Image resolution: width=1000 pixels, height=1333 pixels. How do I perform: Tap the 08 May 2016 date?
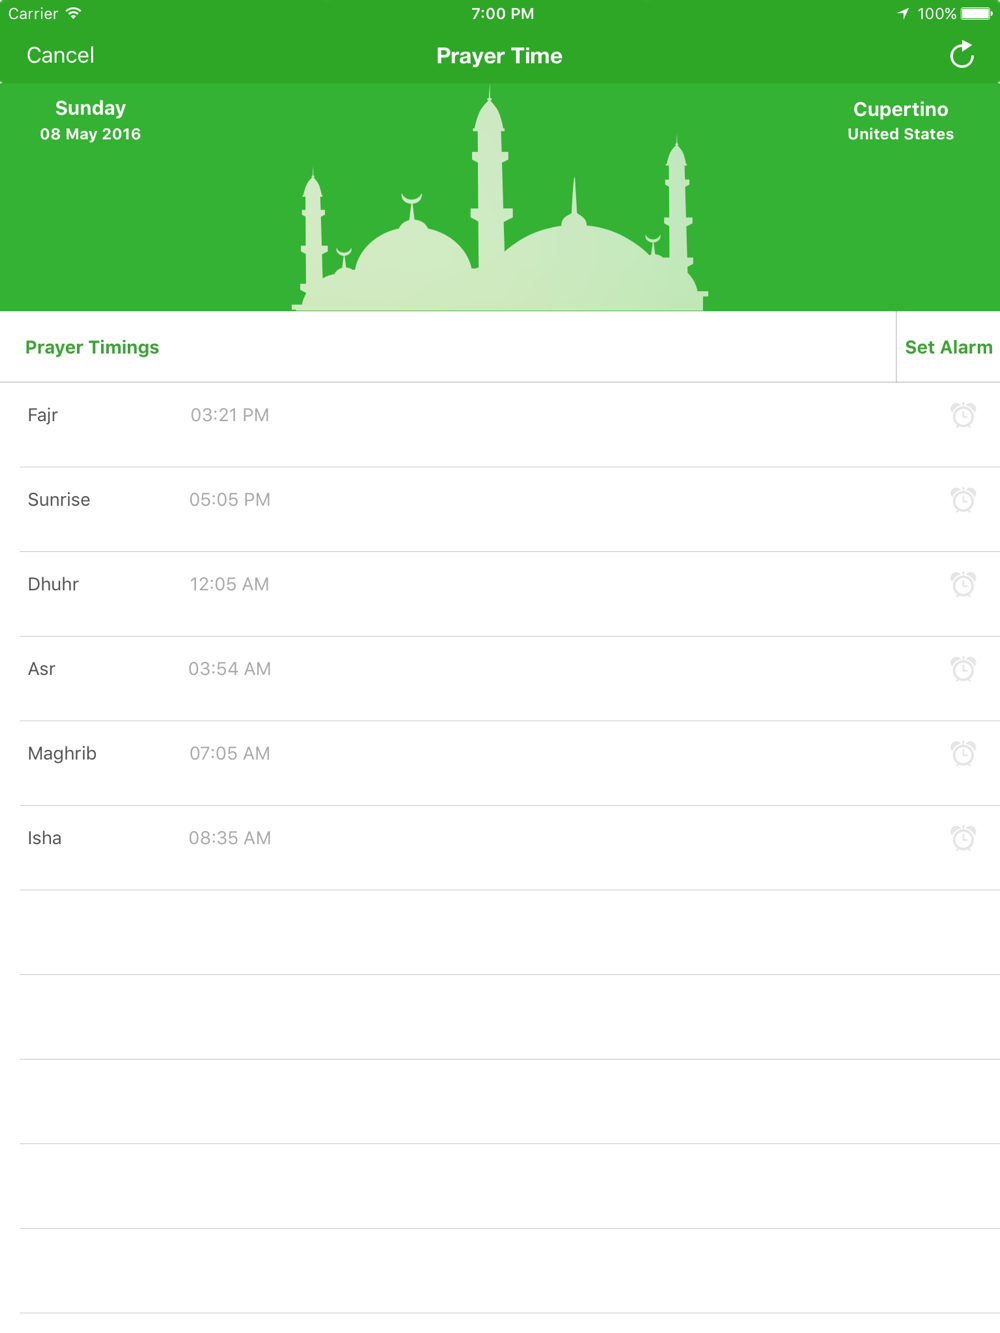90,134
